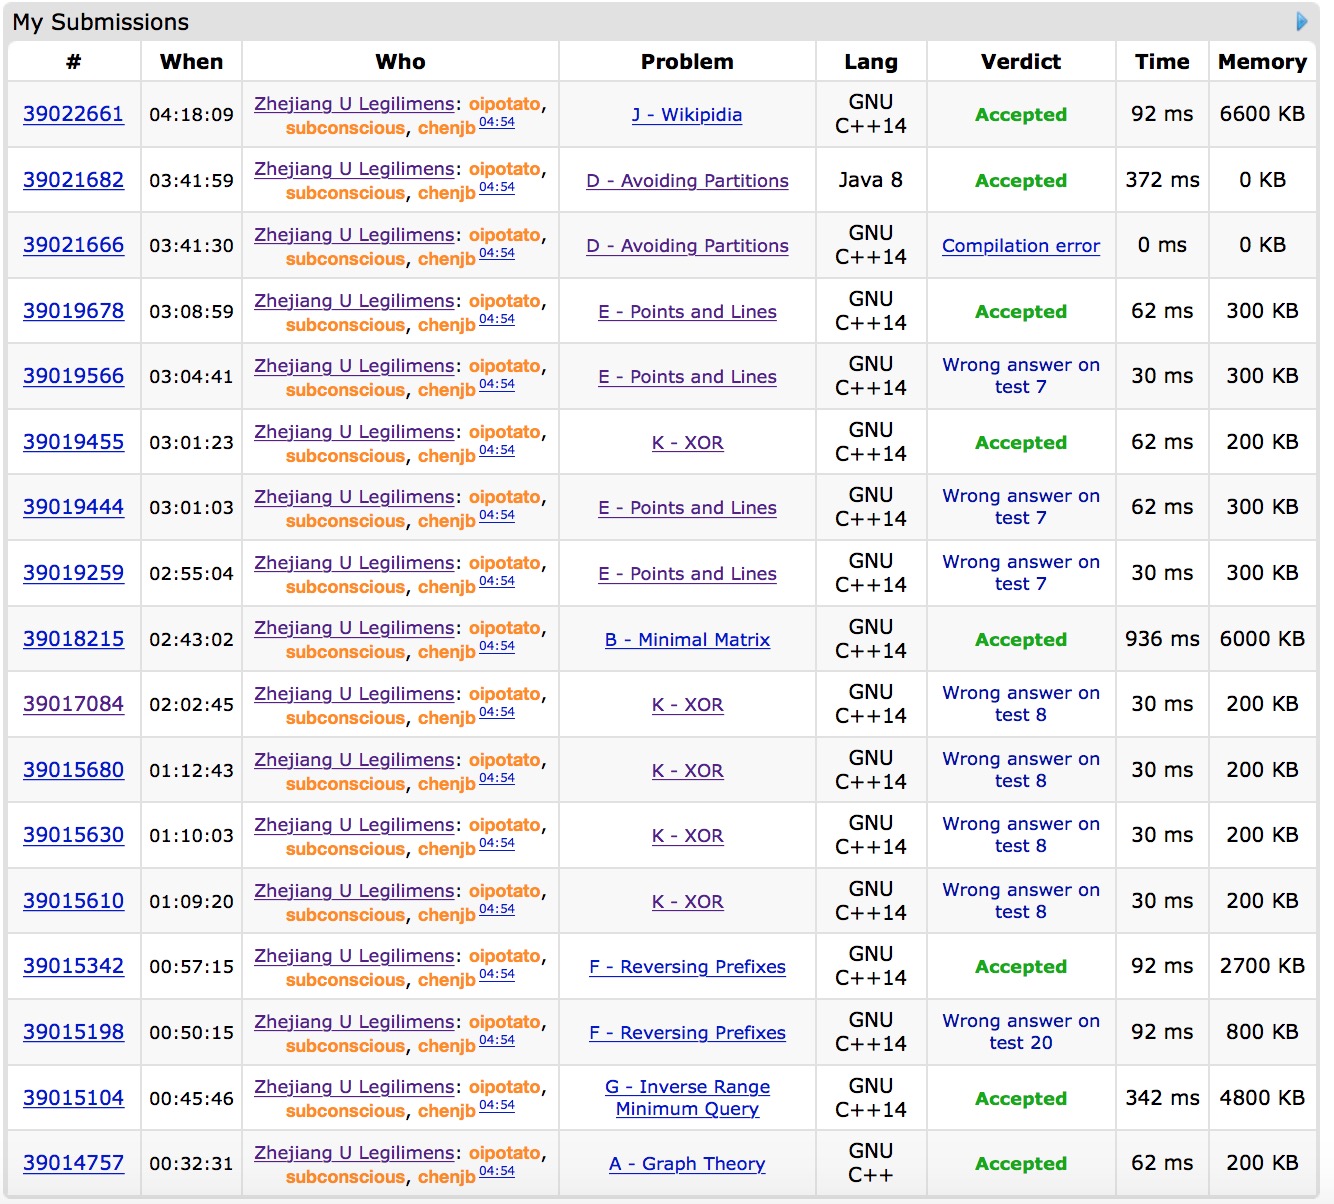1334x1204 pixels.
Task: Open the D - Avoiding Partitions Java 8 row problem
Action: point(687,181)
